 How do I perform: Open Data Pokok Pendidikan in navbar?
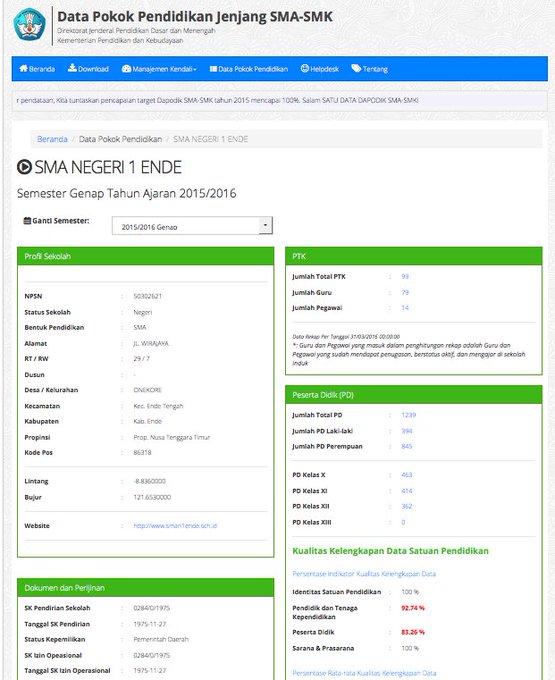pyautogui.click(x=249, y=69)
